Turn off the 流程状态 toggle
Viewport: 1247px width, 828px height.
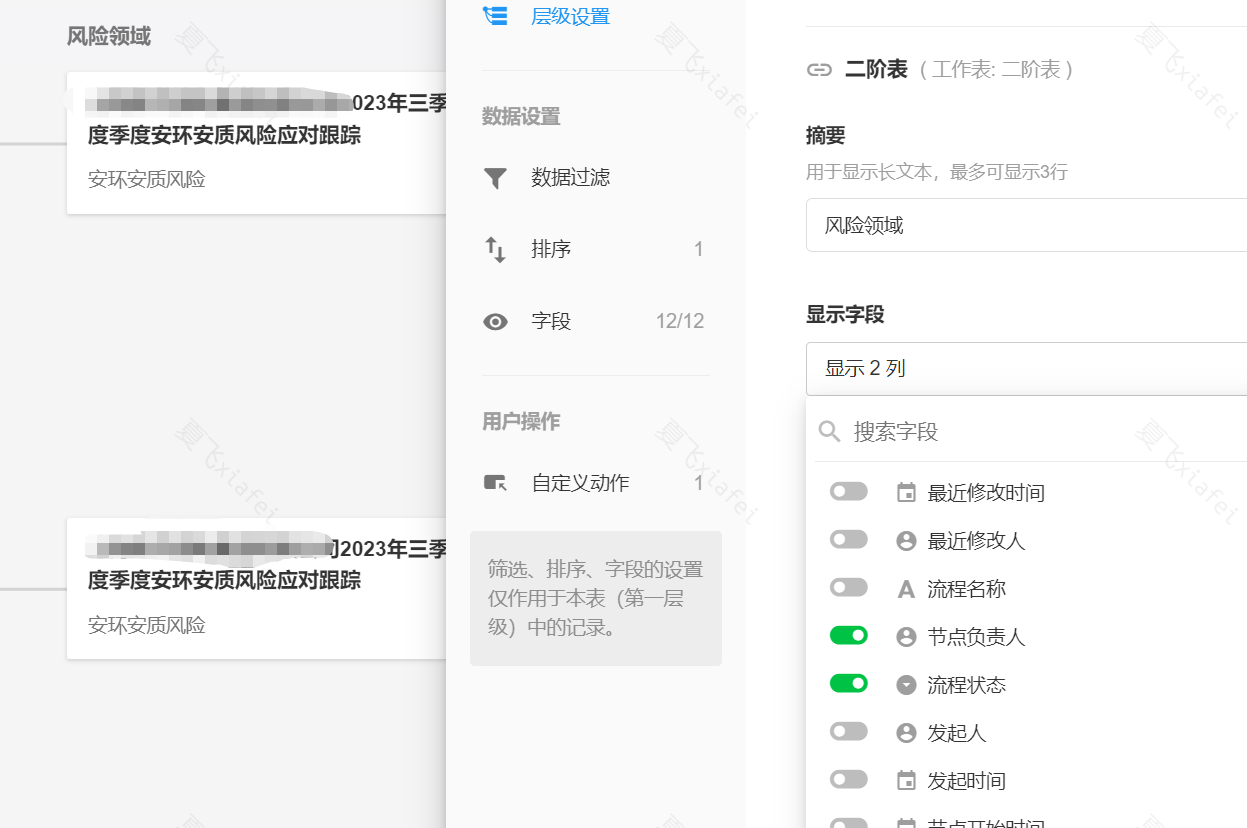coord(849,684)
